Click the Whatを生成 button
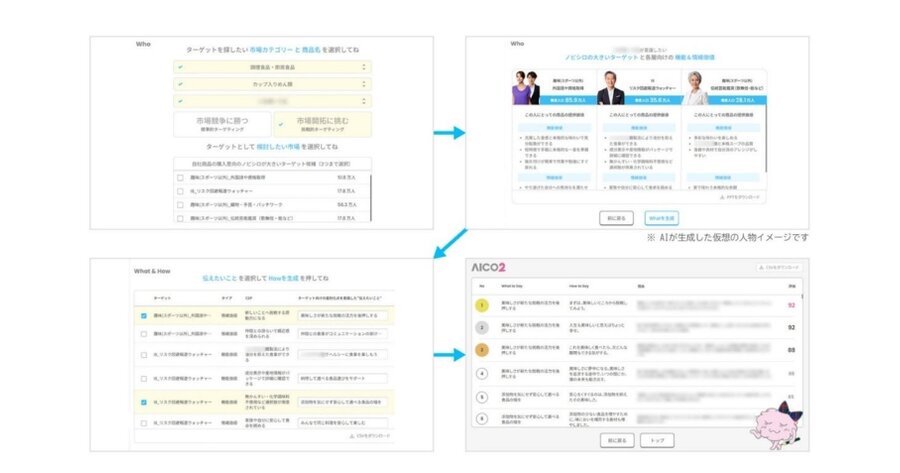This screenshot has width=900, height=473. [661, 218]
